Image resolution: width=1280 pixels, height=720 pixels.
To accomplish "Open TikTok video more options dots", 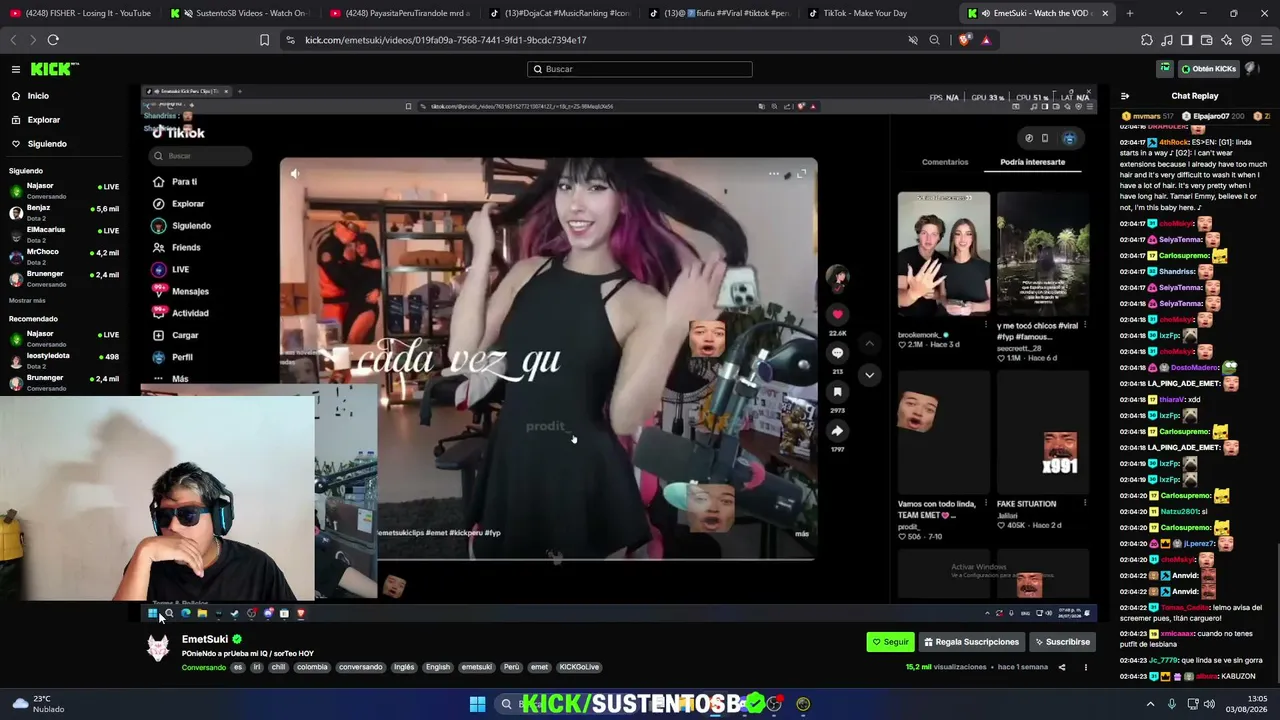I will (773, 174).
